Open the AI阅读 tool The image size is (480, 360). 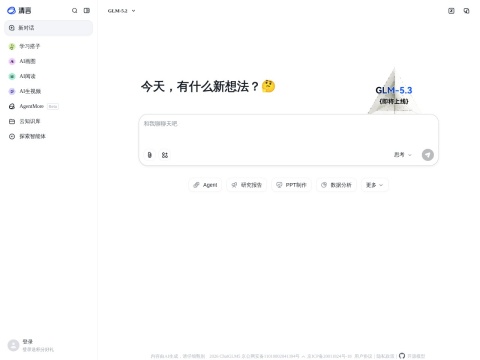[48, 76]
